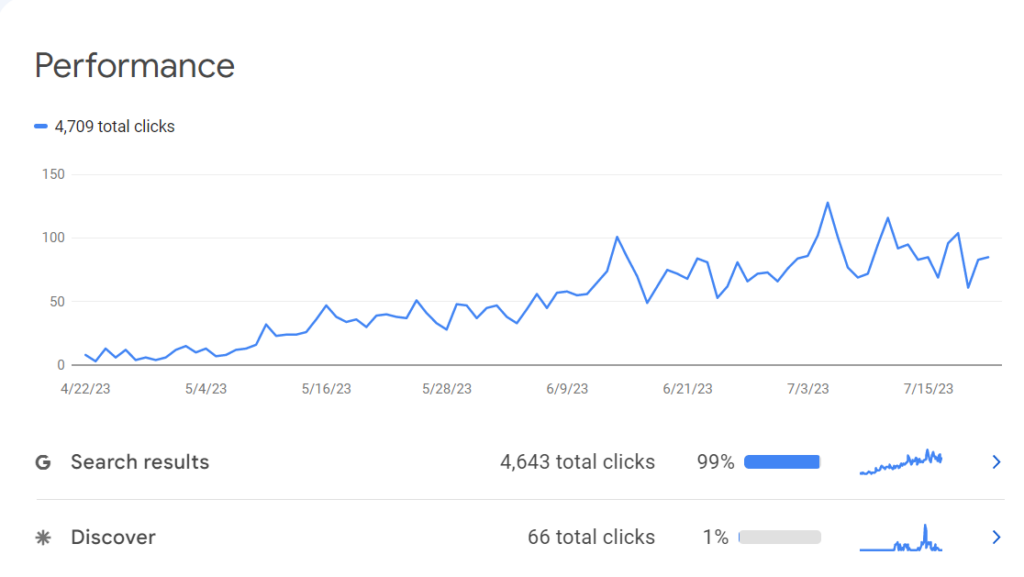Open the Discover row label
Image resolution: width=1024 pixels, height=577 pixels.
(x=113, y=537)
